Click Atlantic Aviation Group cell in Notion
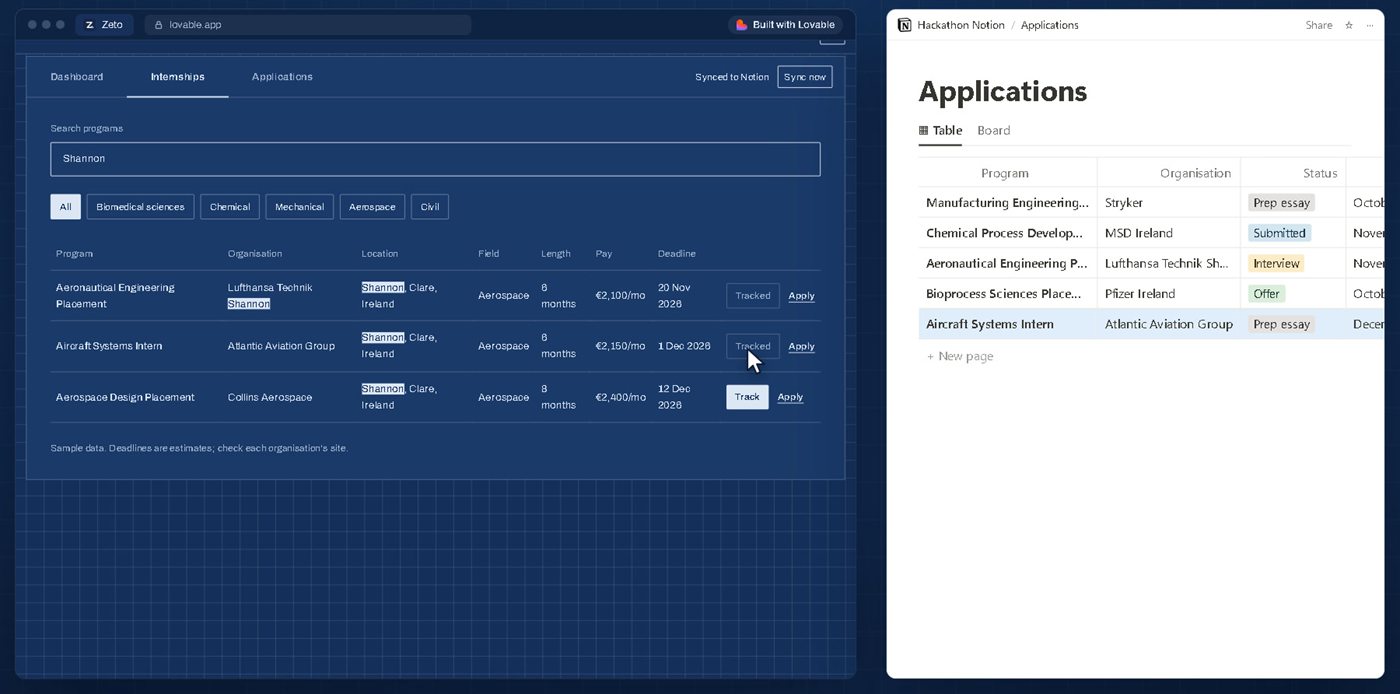This screenshot has height=694, width=1400. click(x=1169, y=324)
